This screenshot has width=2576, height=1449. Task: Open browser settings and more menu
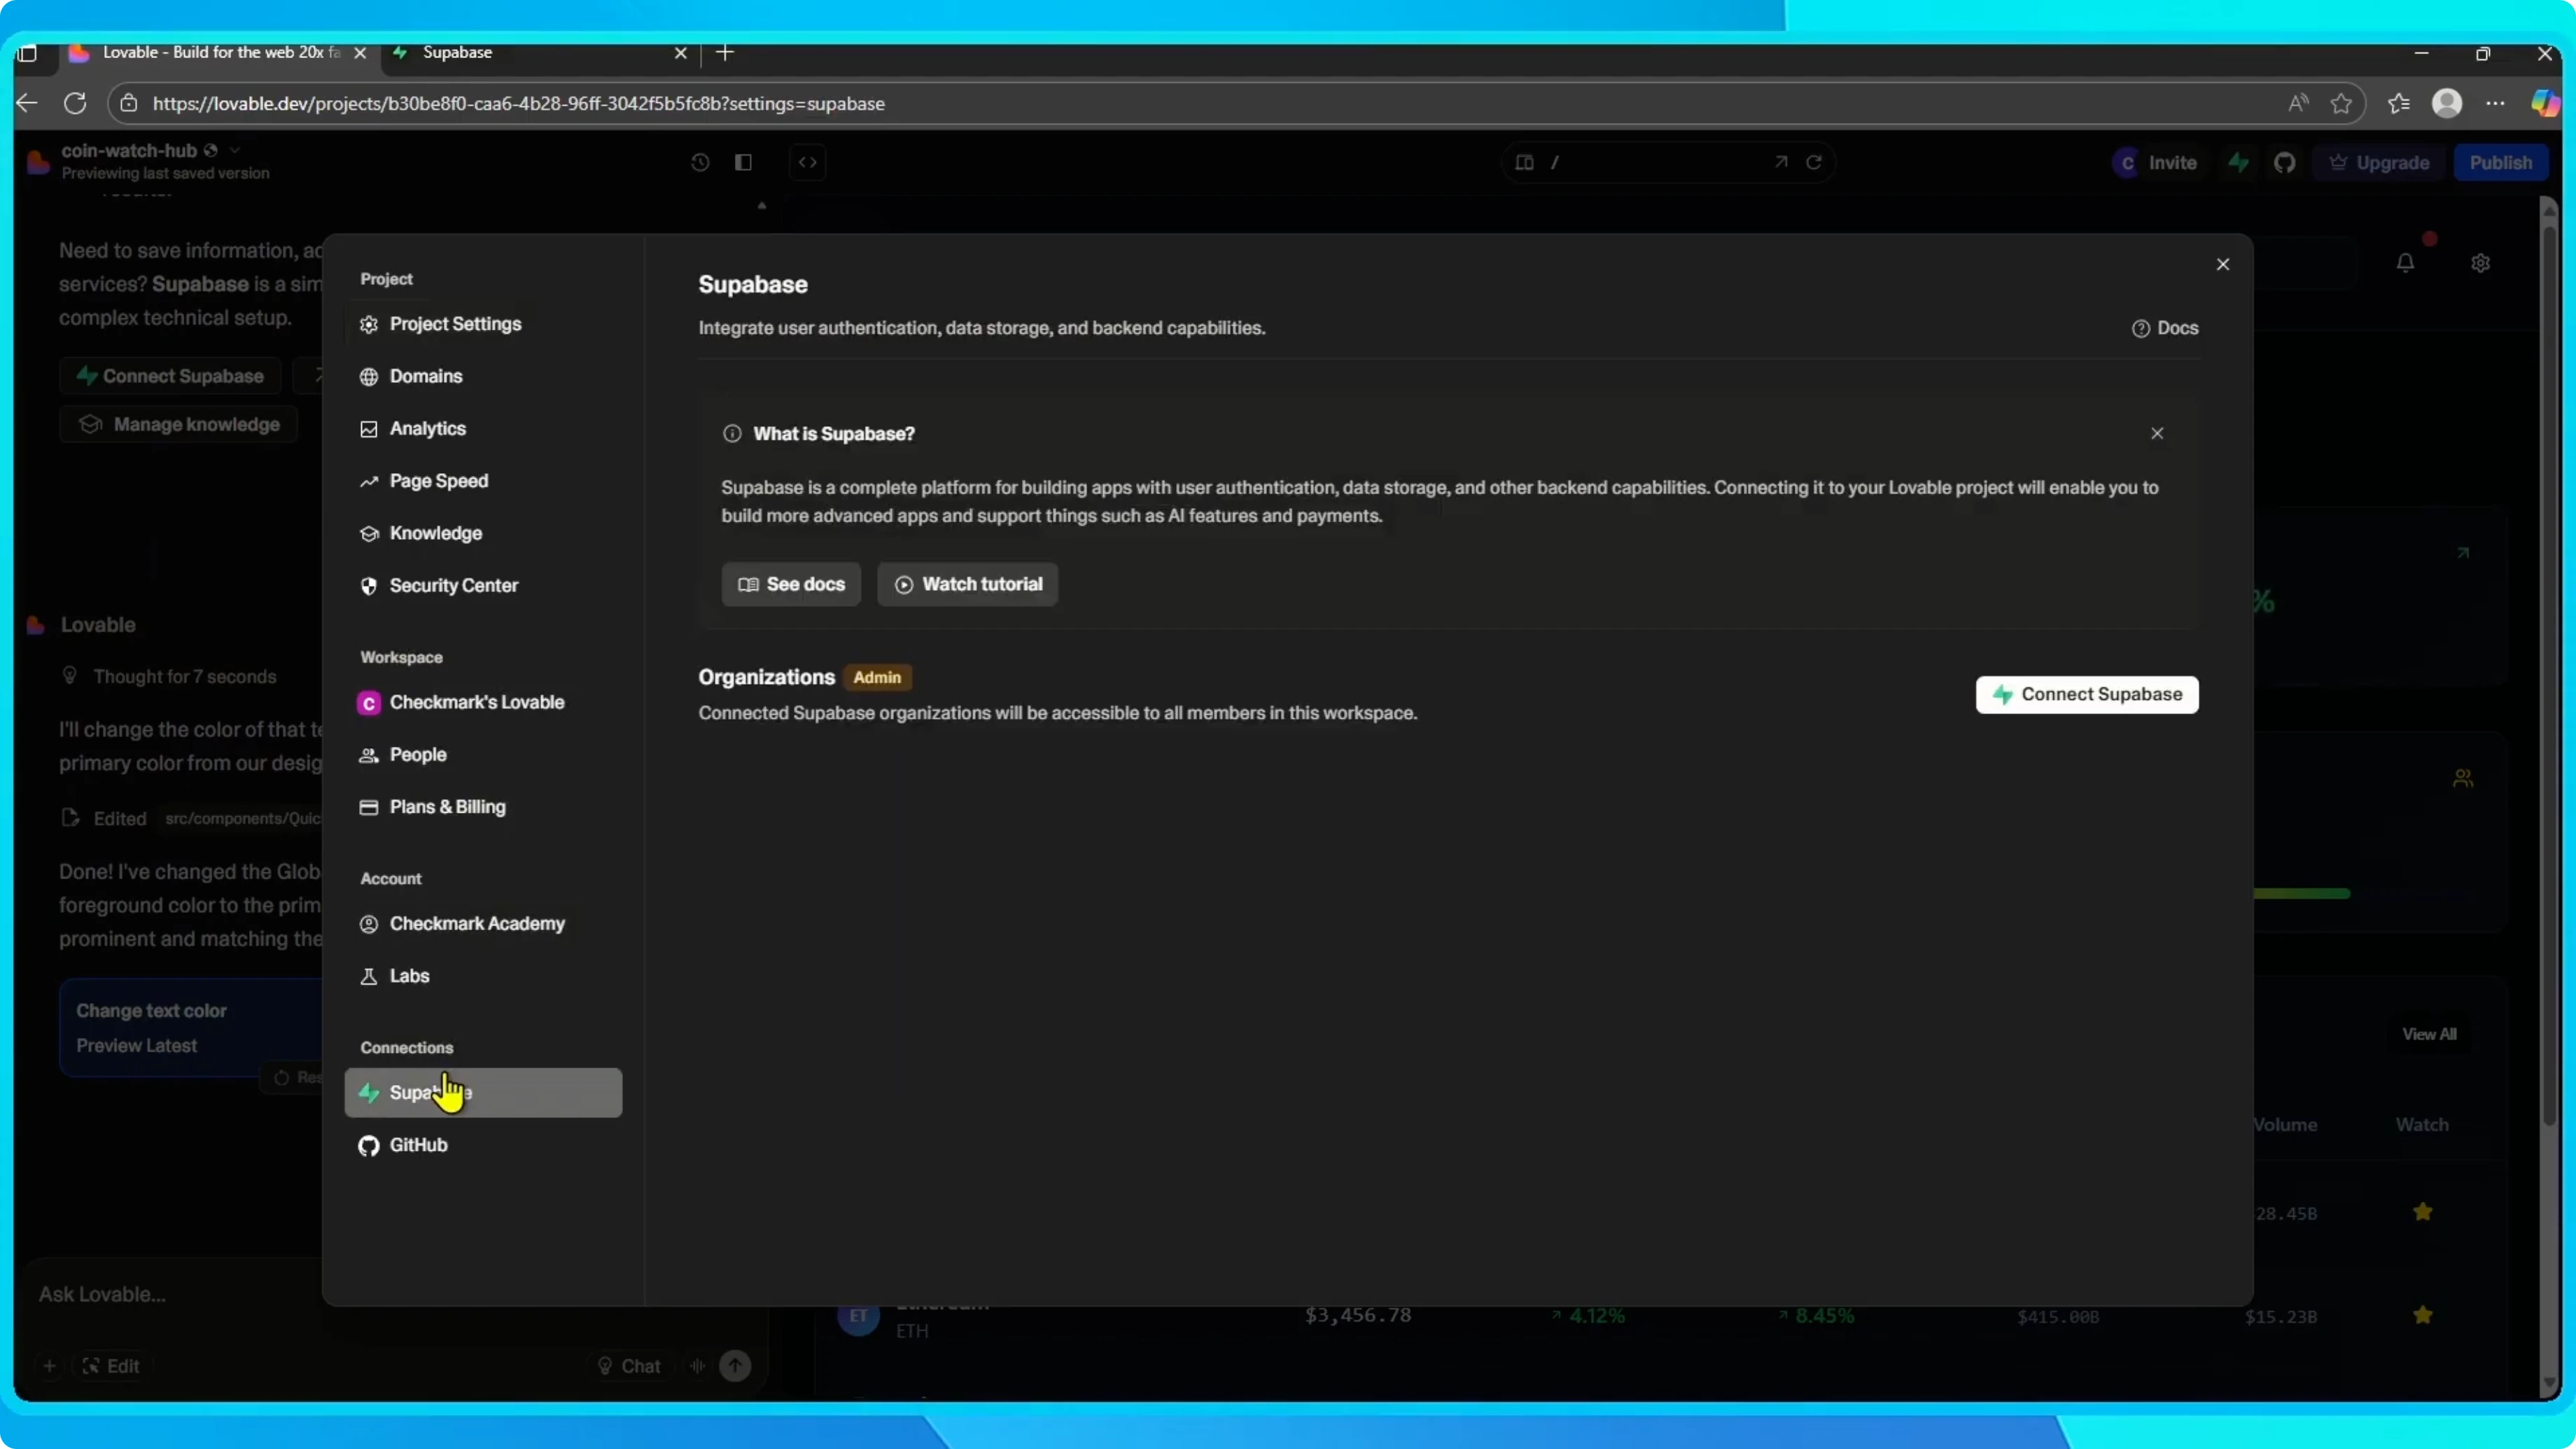(x=2496, y=103)
